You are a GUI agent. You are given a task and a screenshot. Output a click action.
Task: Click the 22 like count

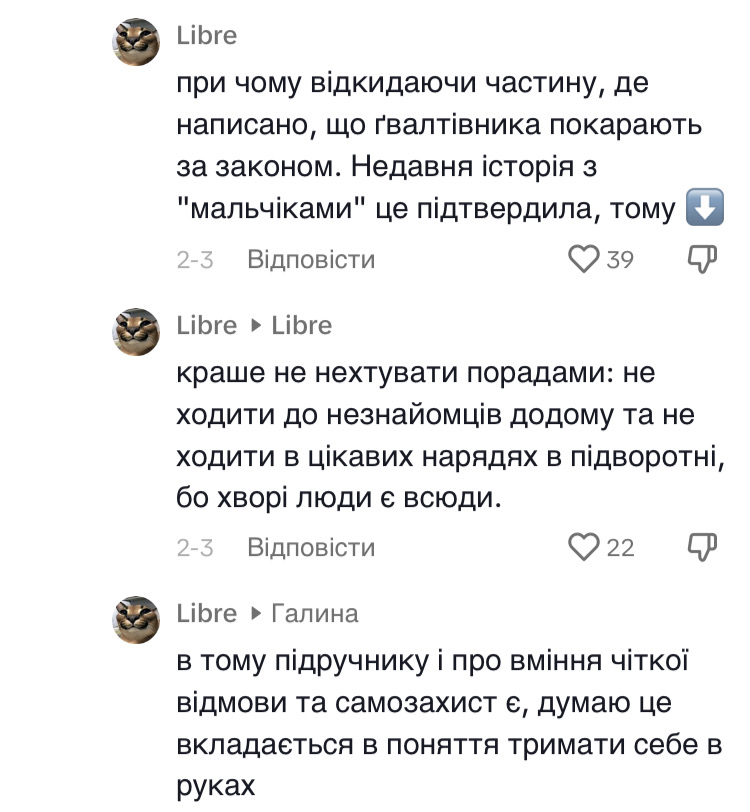[x=620, y=548]
